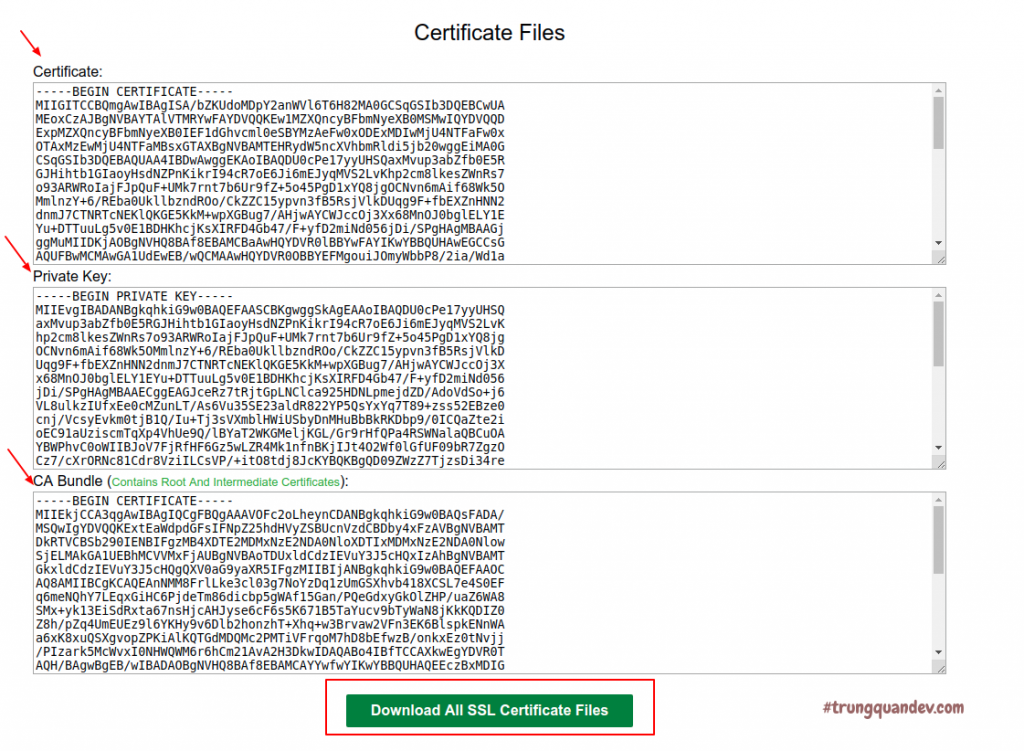Click line starting with 'Cz7/cXrORNc81Cdr8Vzi'

(270, 460)
